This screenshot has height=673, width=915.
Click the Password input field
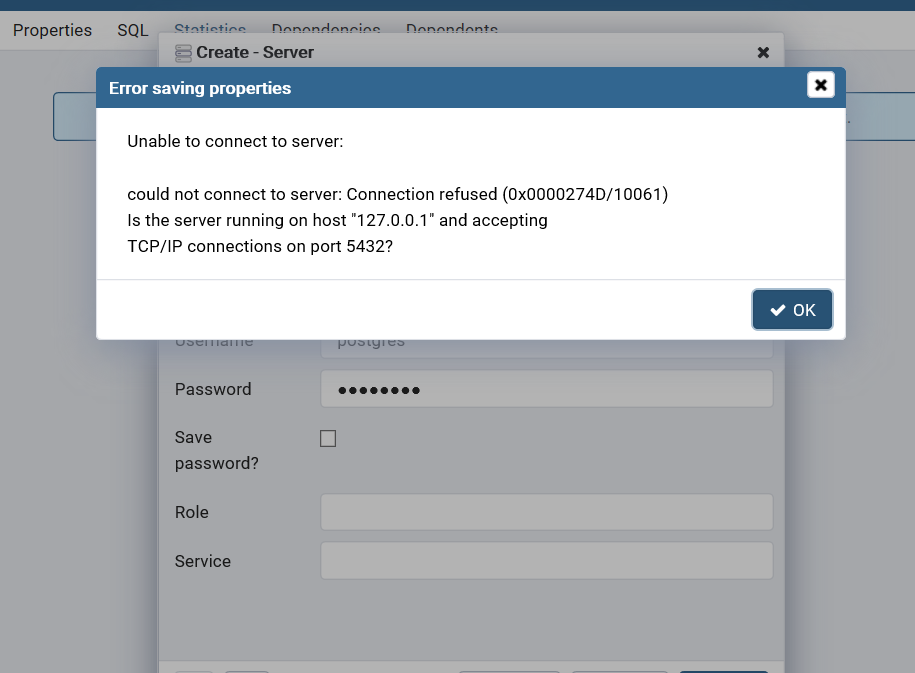(x=547, y=389)
